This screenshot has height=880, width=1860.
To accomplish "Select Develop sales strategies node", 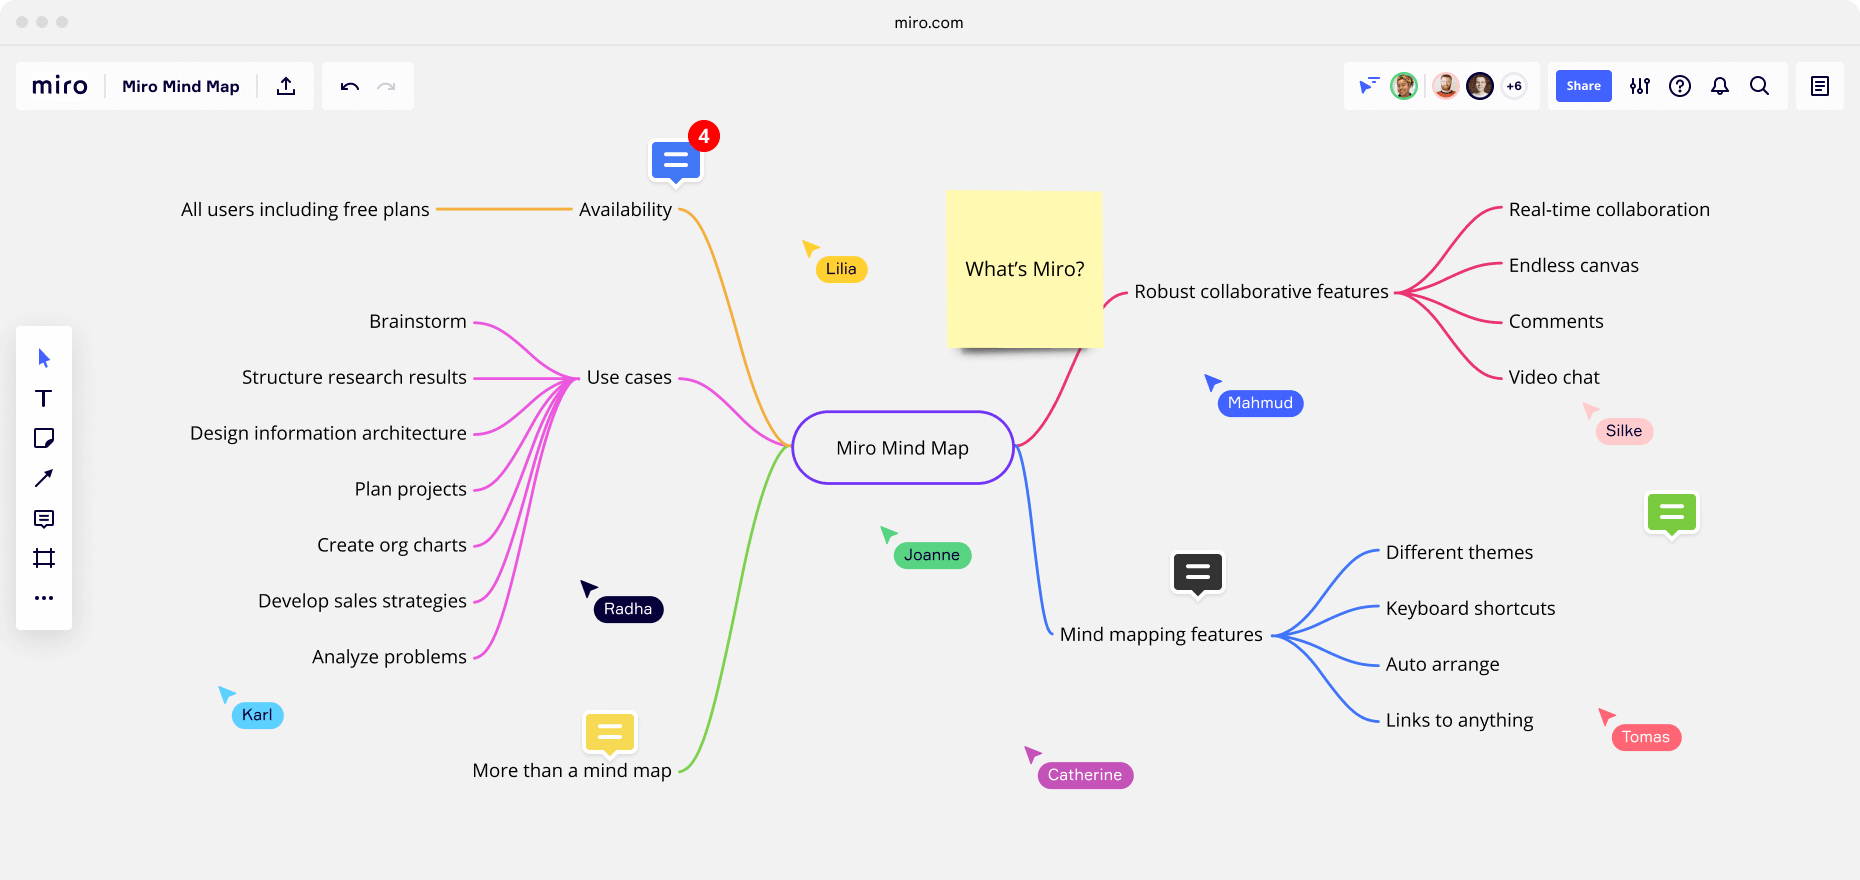I will (362, 602).
